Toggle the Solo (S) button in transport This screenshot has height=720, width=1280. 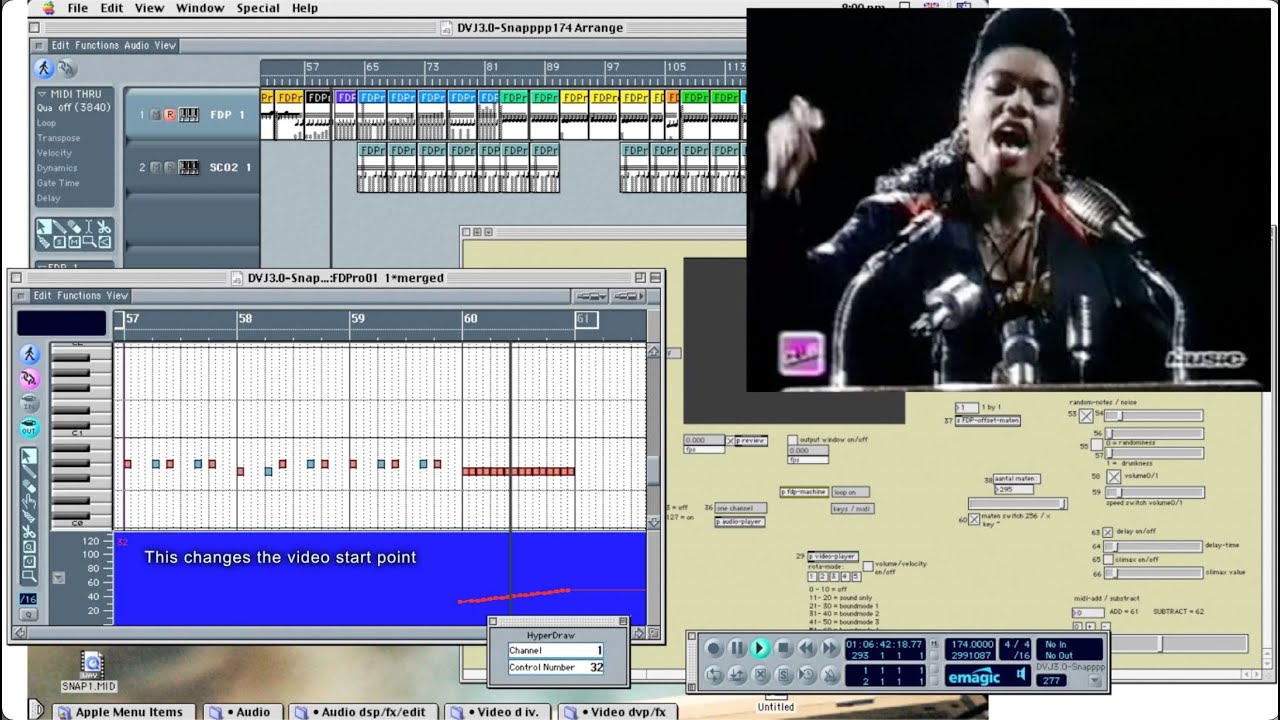(x=784, y=675)
